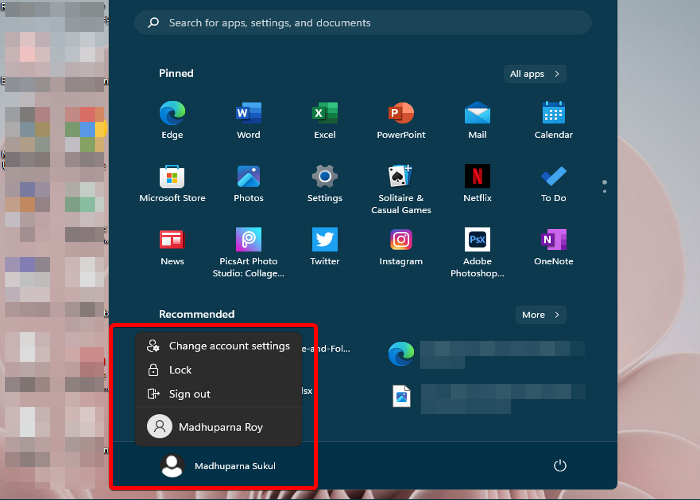Choose Change account settings
The height and width of the screenshot is (500, 700).
tap(218, 346)
